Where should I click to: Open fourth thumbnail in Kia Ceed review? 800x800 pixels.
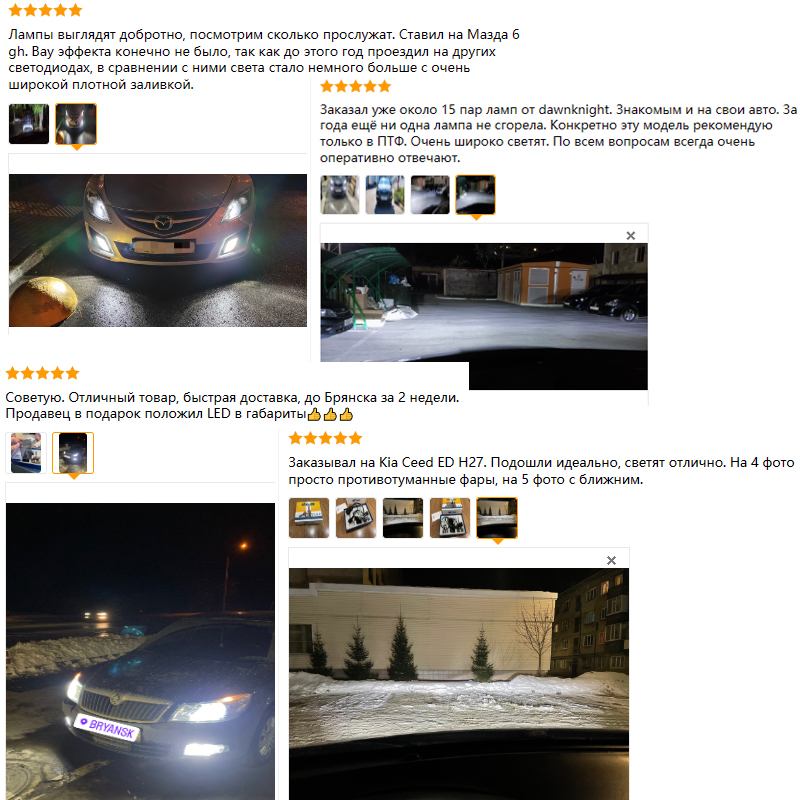pos(450,518)
